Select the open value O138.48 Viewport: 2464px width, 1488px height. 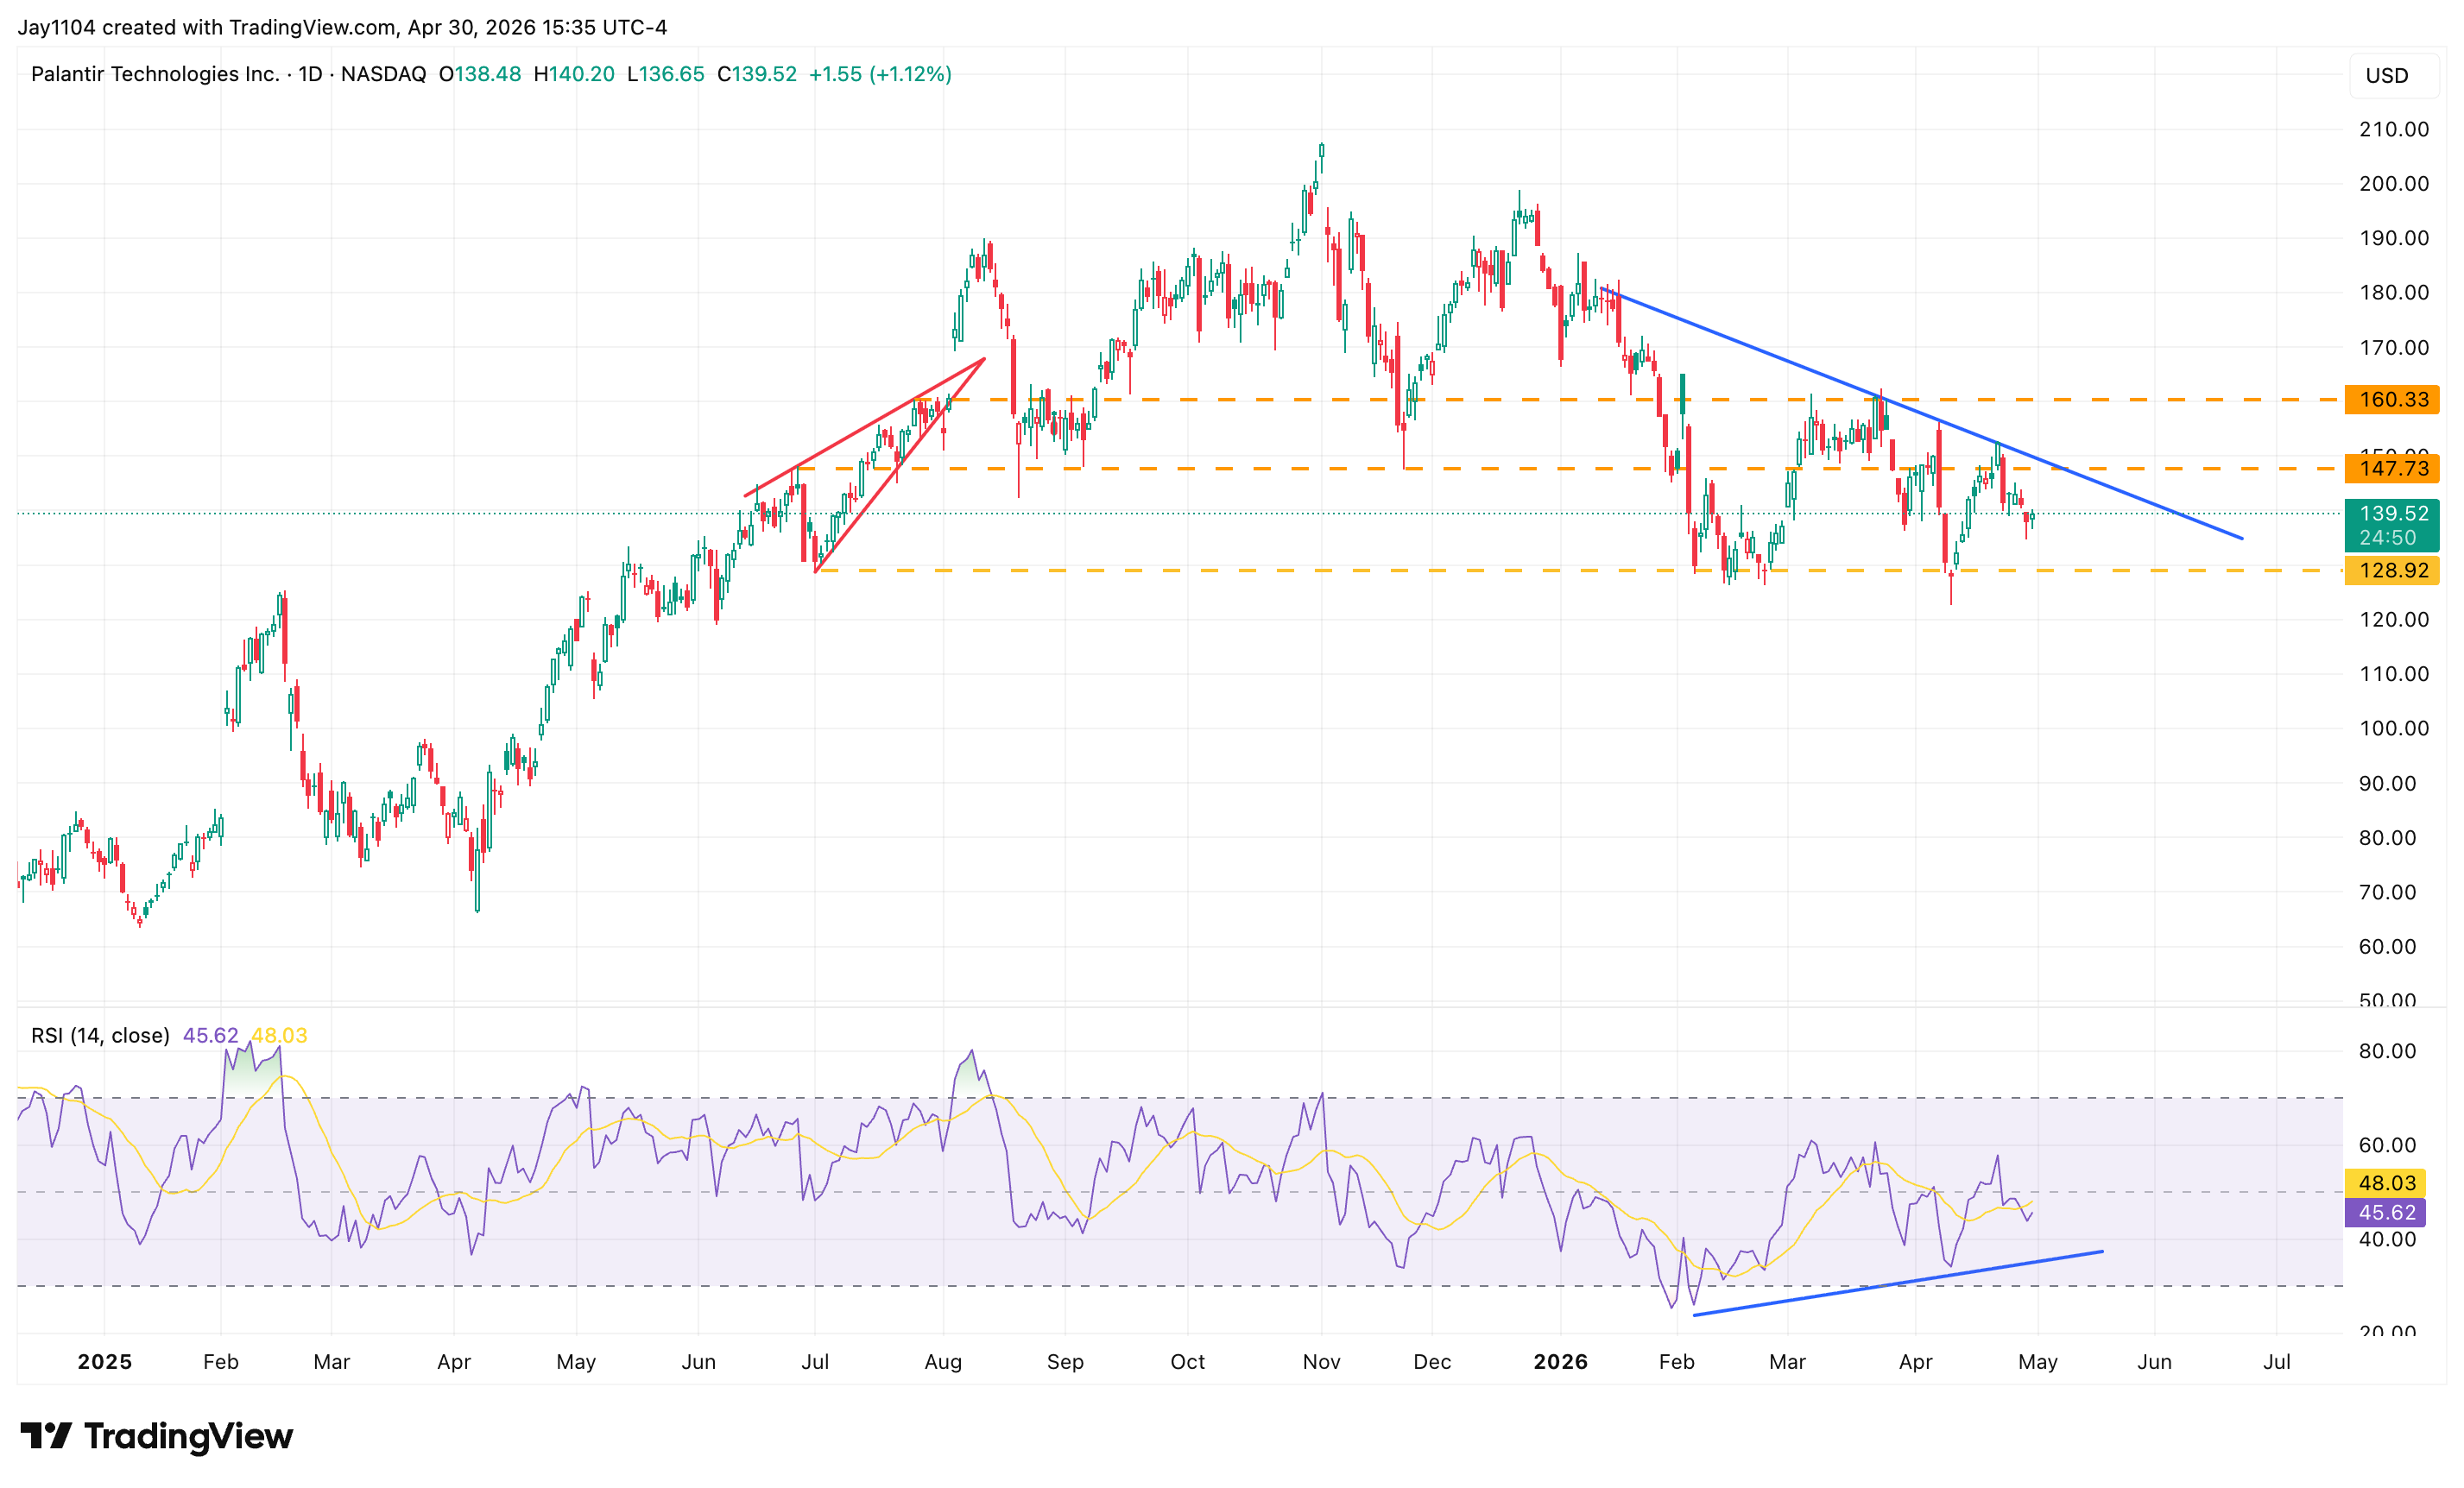[480, 74]
